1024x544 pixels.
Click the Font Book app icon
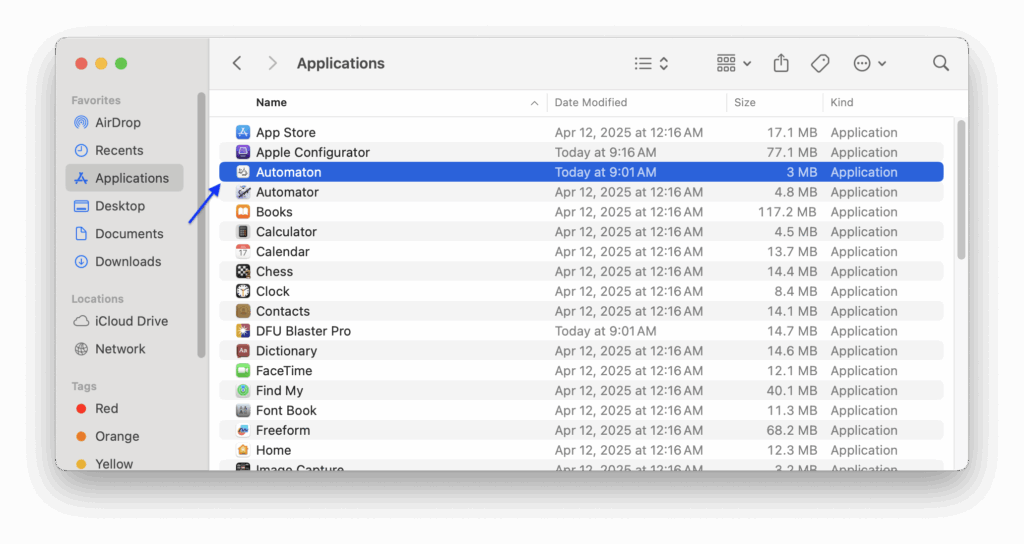coord(243,411)
